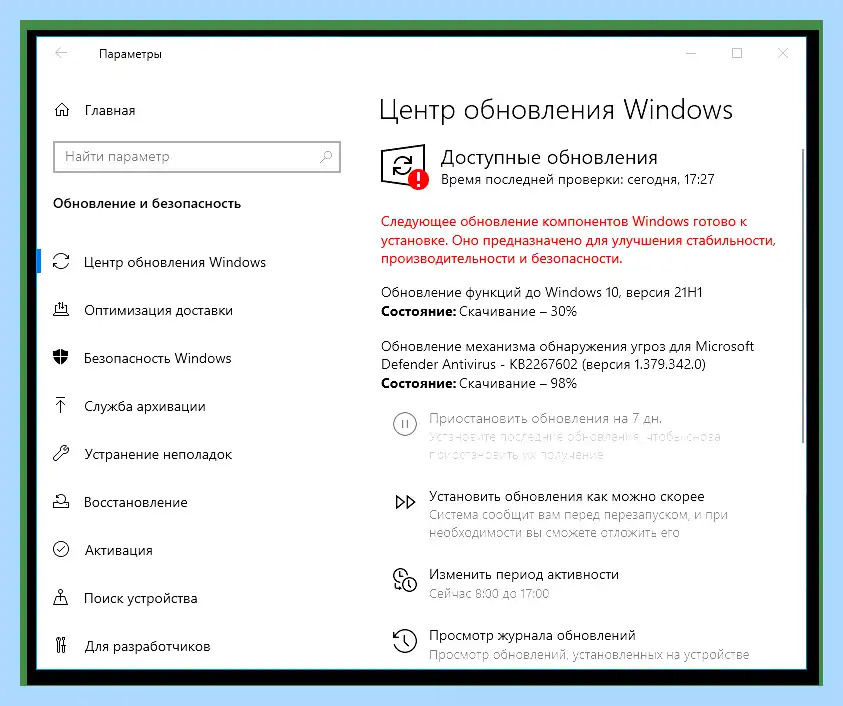Click the Доступные обновления heading

(549, 158)
